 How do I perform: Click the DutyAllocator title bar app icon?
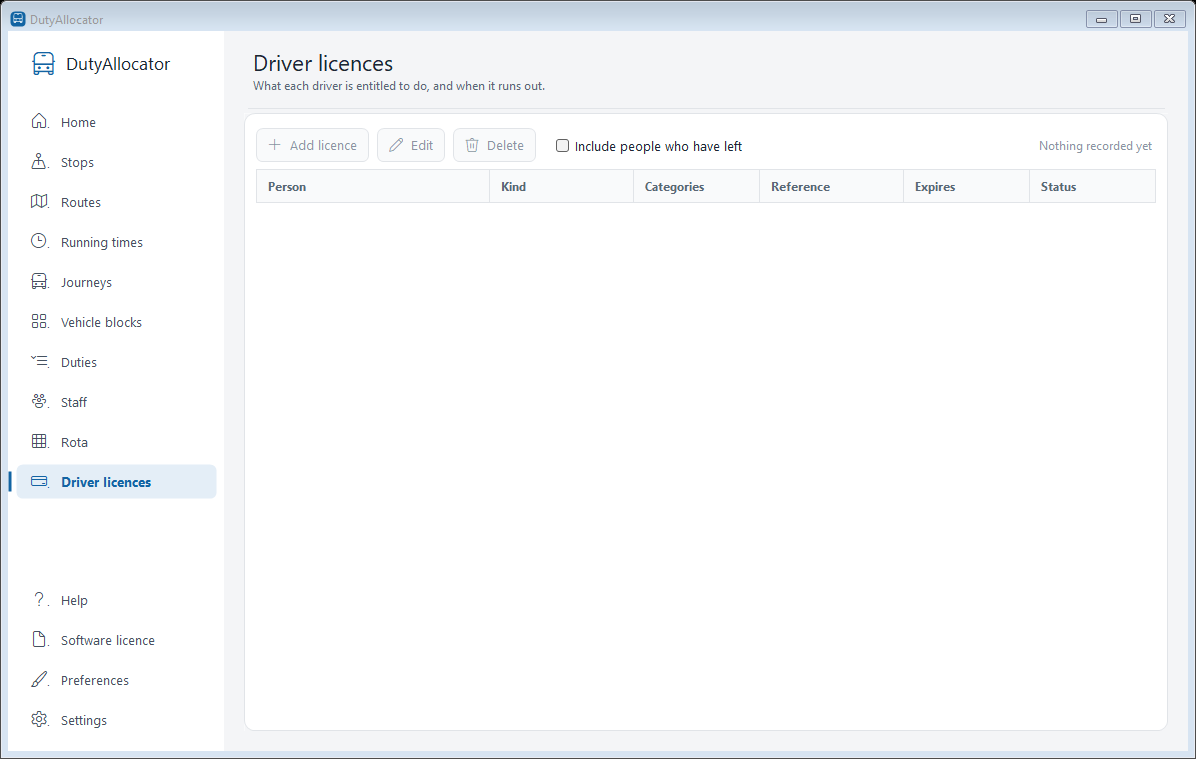(18, 19)
